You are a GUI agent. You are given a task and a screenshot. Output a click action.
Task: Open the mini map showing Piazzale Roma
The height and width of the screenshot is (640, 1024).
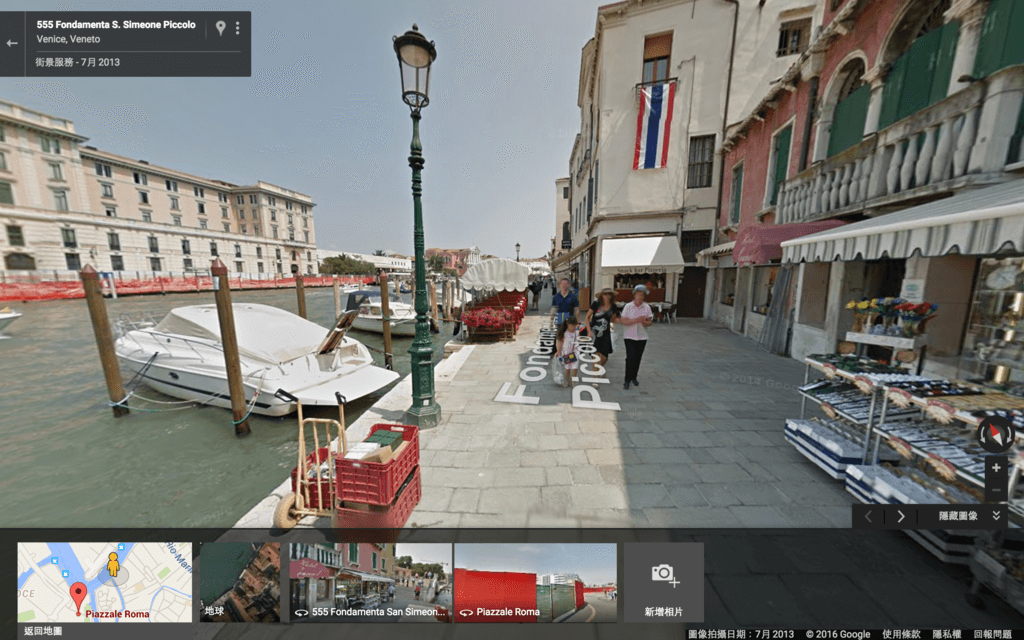pos(104,581)
